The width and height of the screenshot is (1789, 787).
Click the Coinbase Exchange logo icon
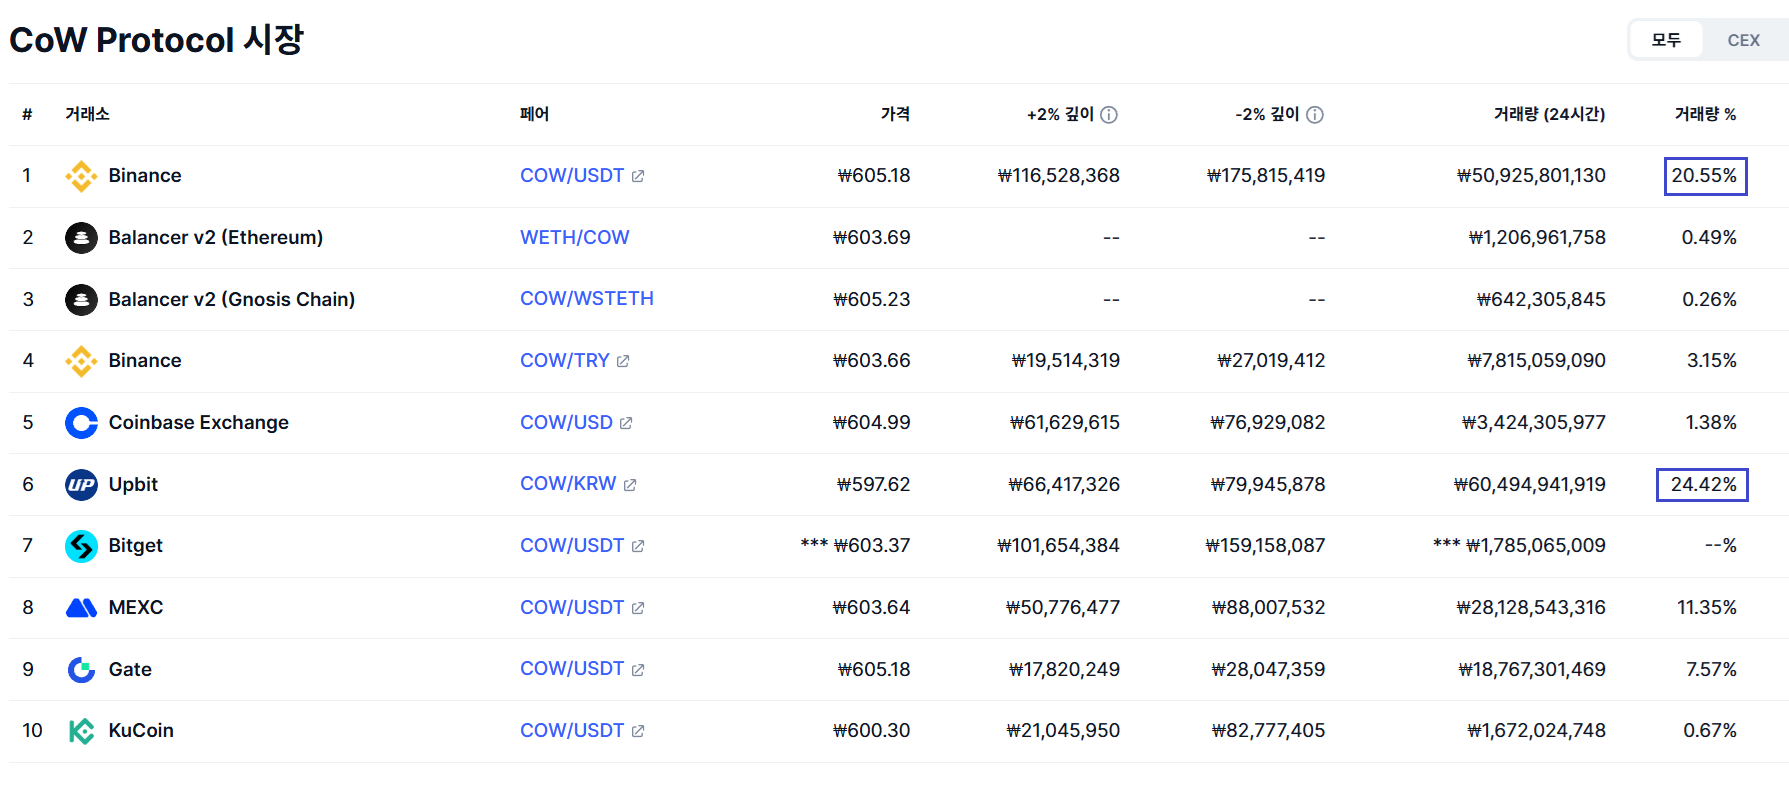(81, 423)
